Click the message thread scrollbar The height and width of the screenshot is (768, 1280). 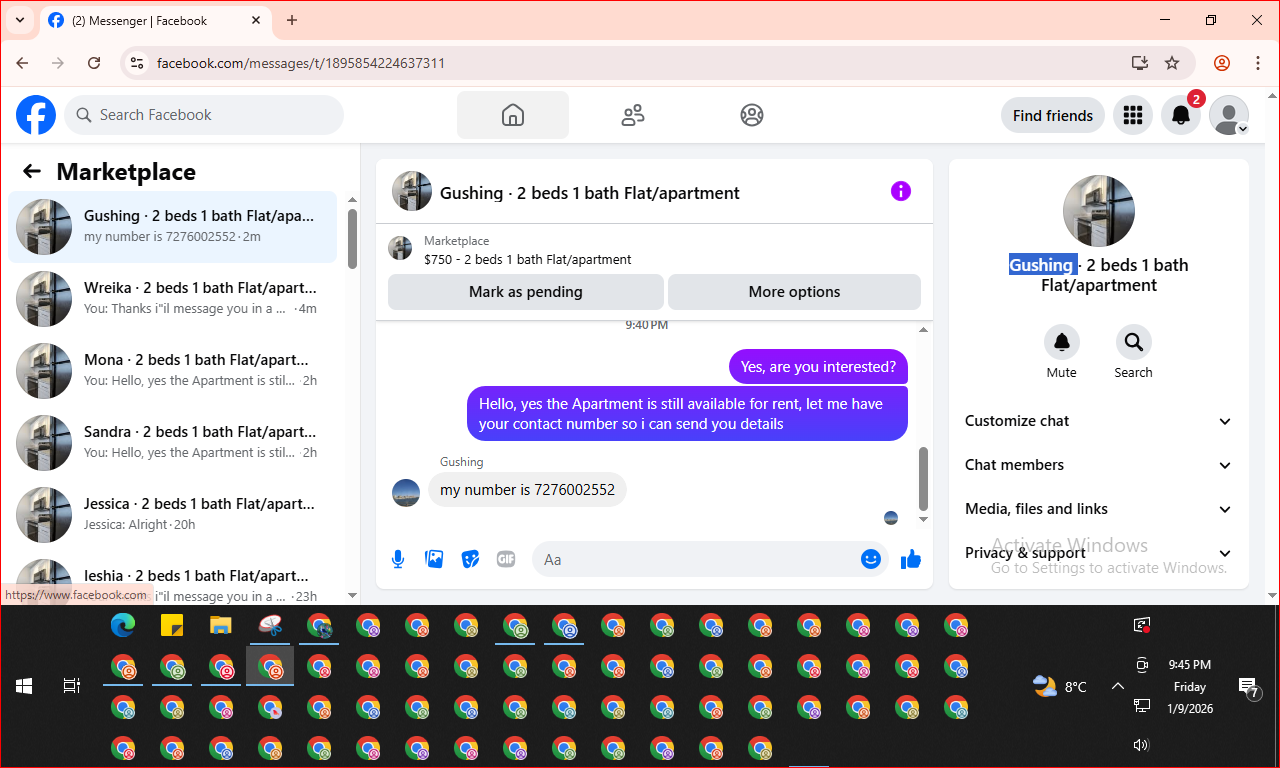tap(923, 478)
